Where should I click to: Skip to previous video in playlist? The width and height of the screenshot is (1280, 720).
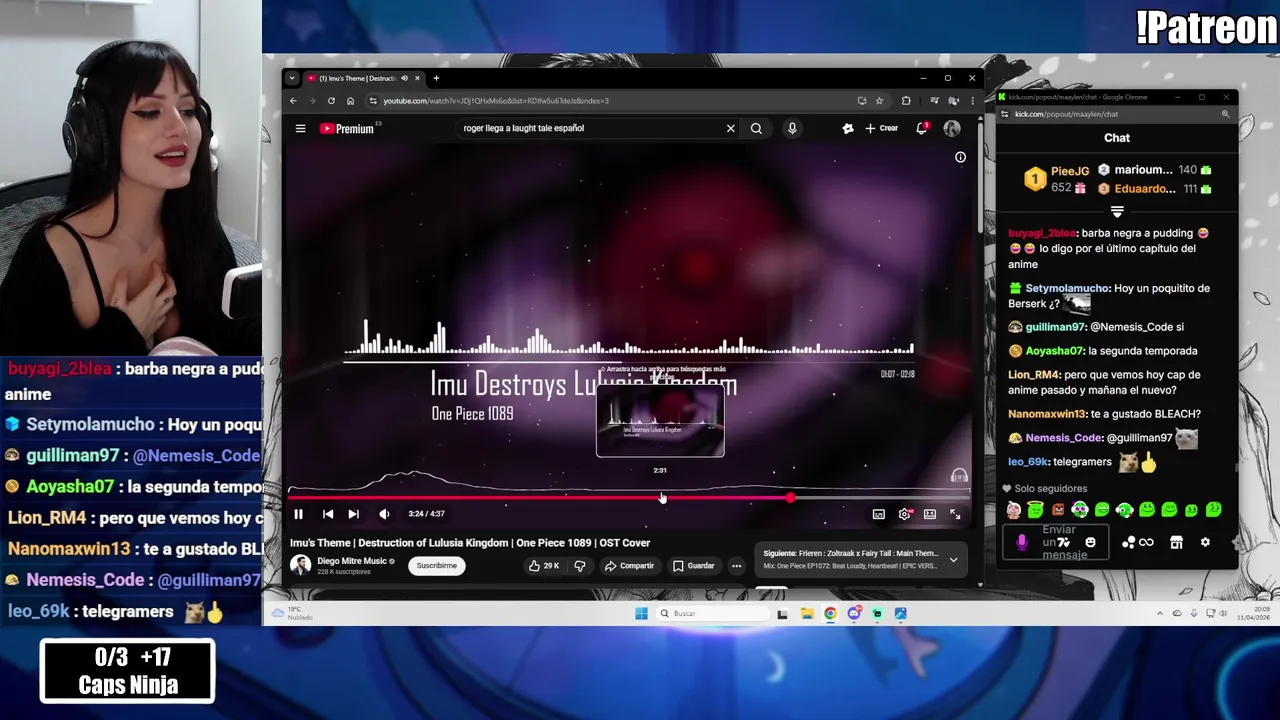pyautogui.click(x=328, y=514)
